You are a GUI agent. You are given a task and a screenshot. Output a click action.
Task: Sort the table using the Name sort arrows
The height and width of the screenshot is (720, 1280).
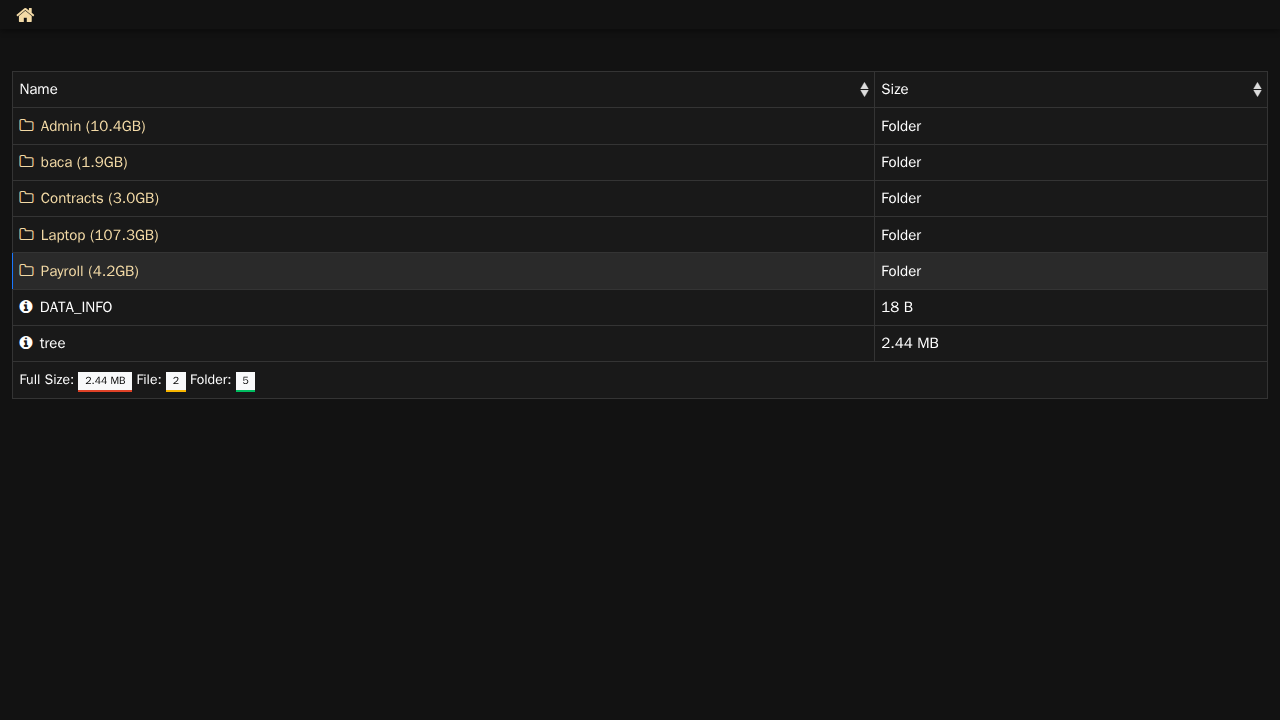pyautogui.click(x=864, y=90)
